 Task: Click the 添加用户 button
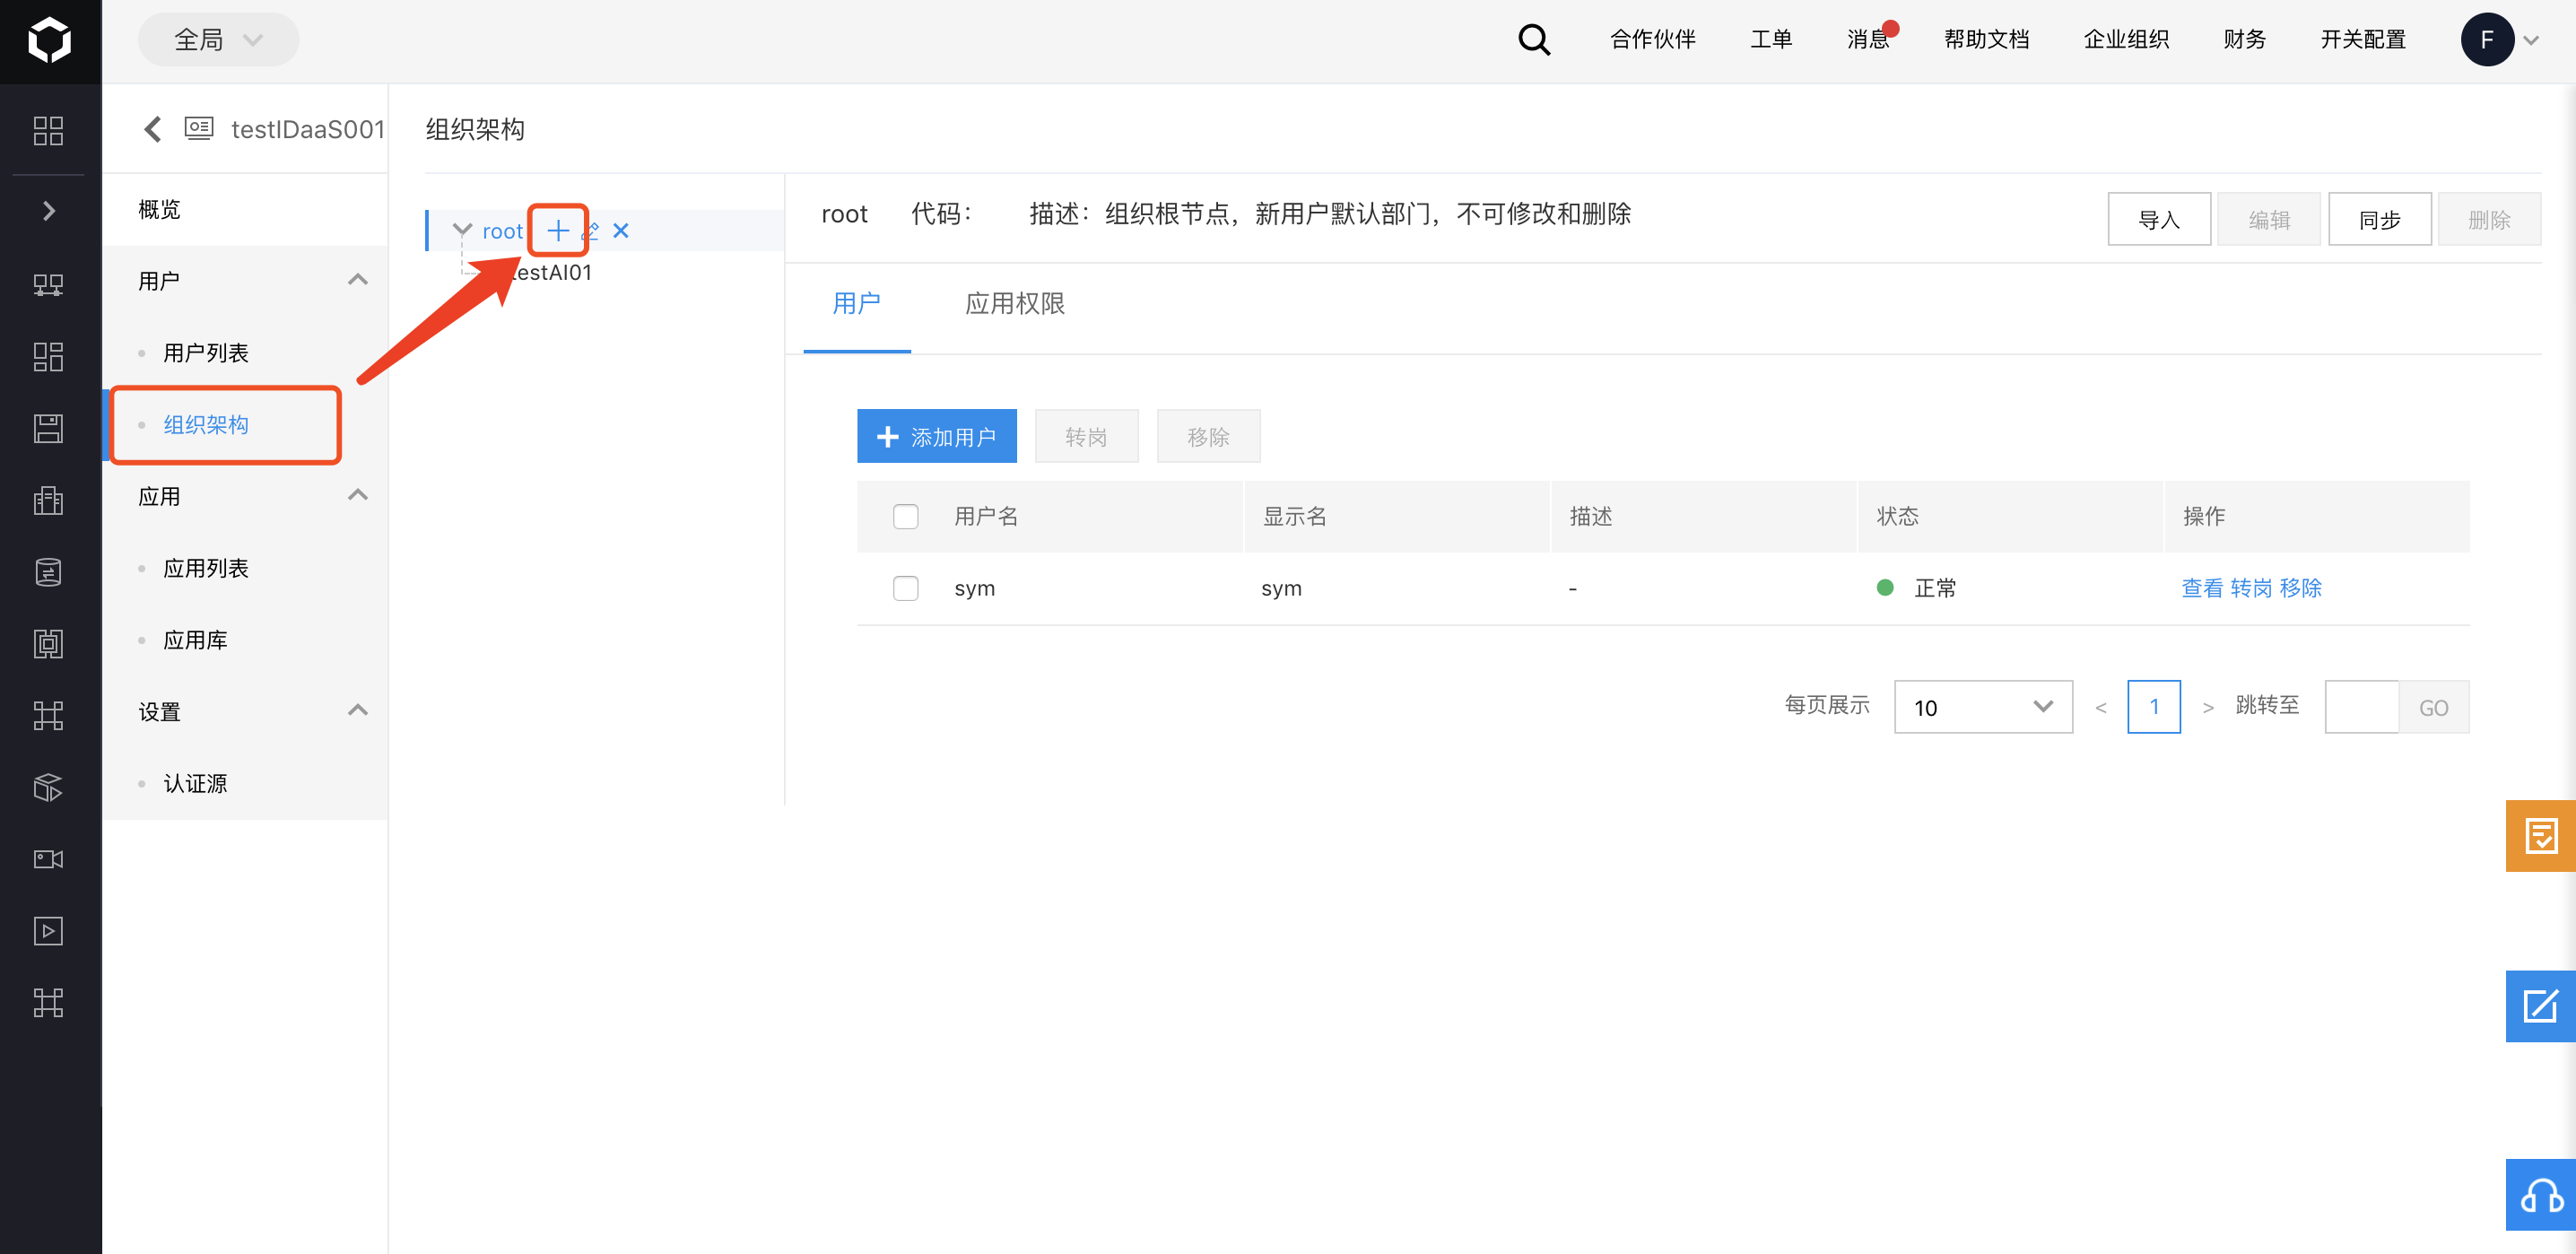[936, 437]
